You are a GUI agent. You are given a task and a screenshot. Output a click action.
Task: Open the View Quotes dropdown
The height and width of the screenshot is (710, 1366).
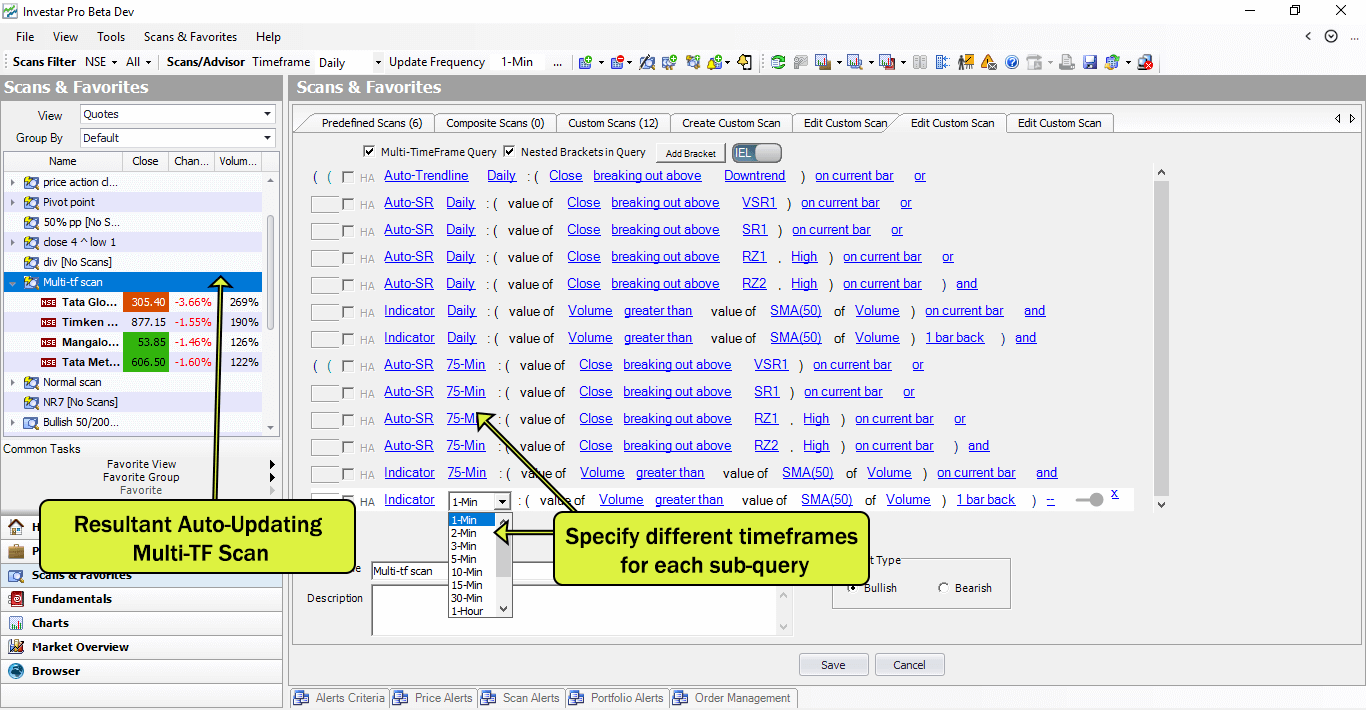click(178, 114)
